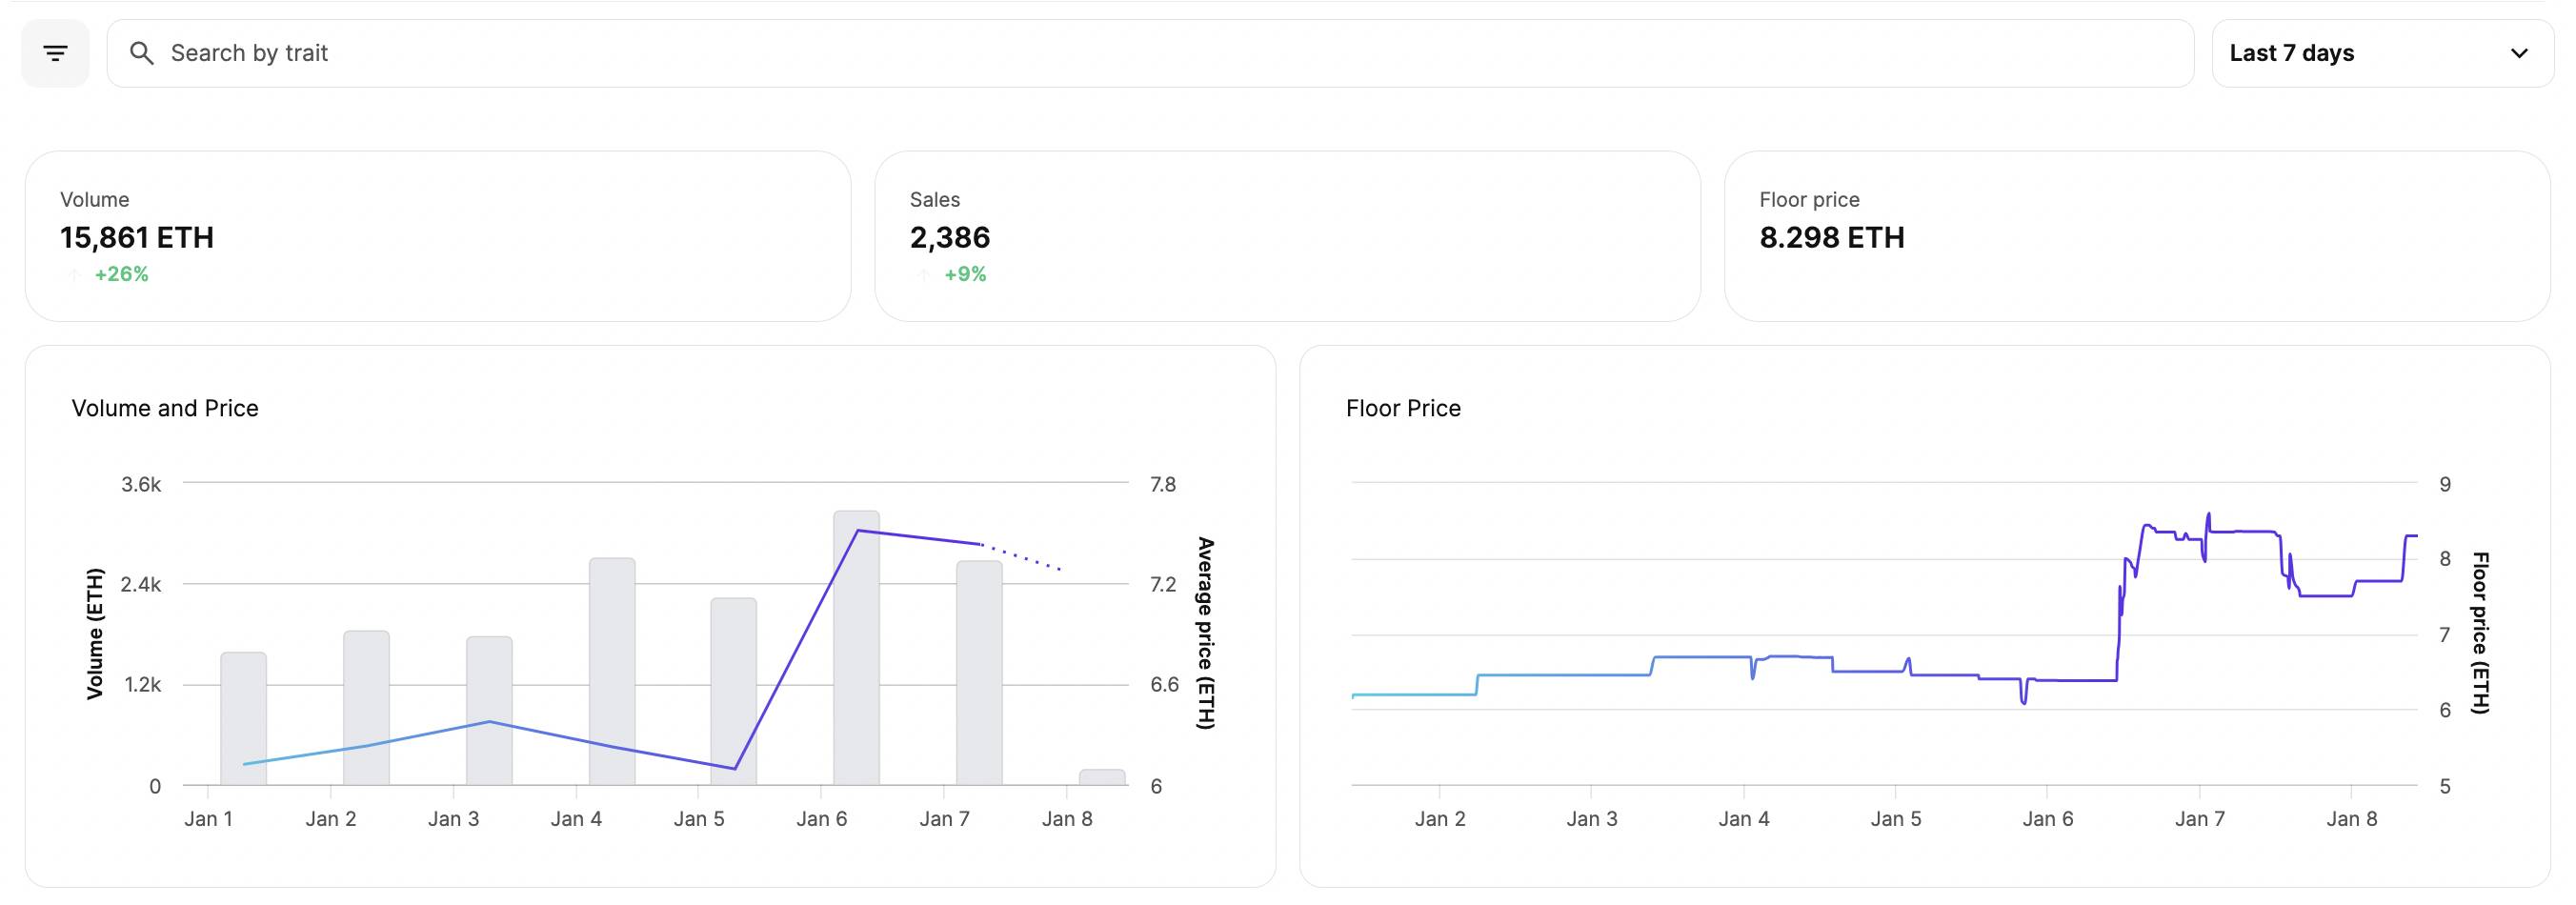Click the small Jan 8 volume bar

tap(1102, 777)
